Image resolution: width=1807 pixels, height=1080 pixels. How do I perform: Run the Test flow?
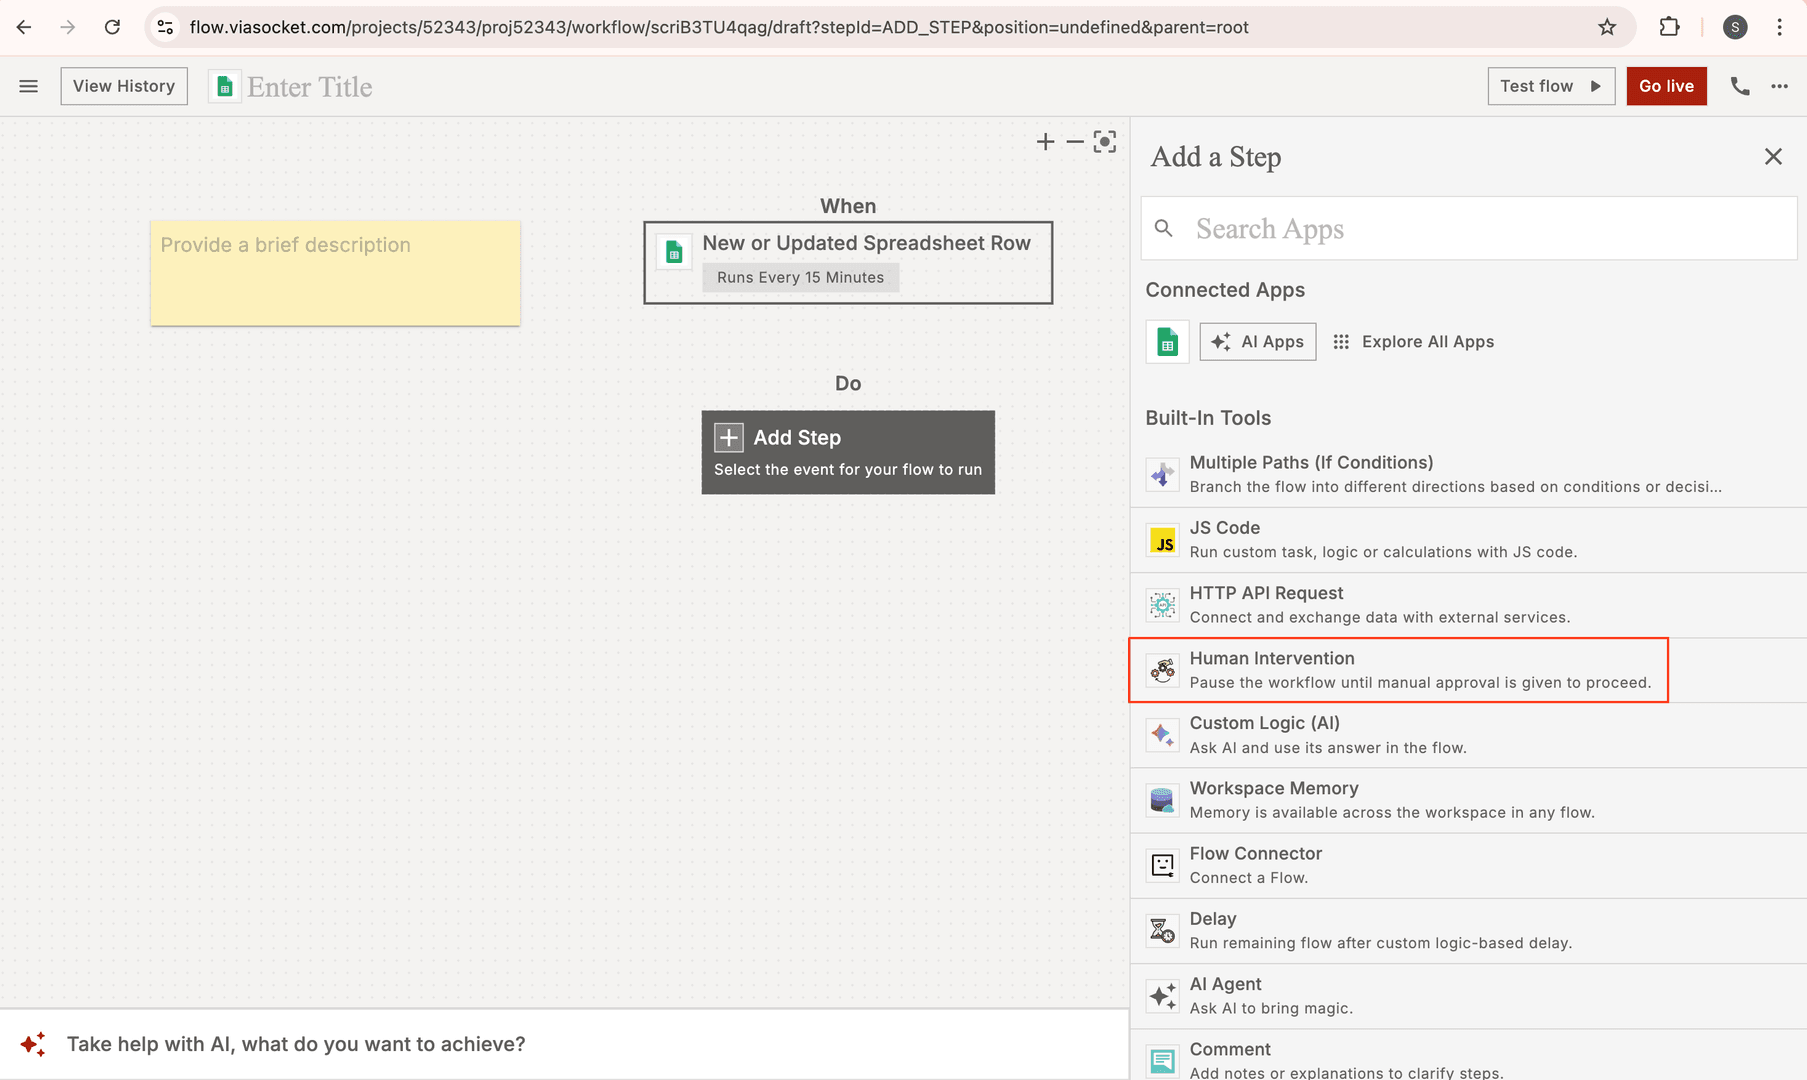tap(1551, 86)
